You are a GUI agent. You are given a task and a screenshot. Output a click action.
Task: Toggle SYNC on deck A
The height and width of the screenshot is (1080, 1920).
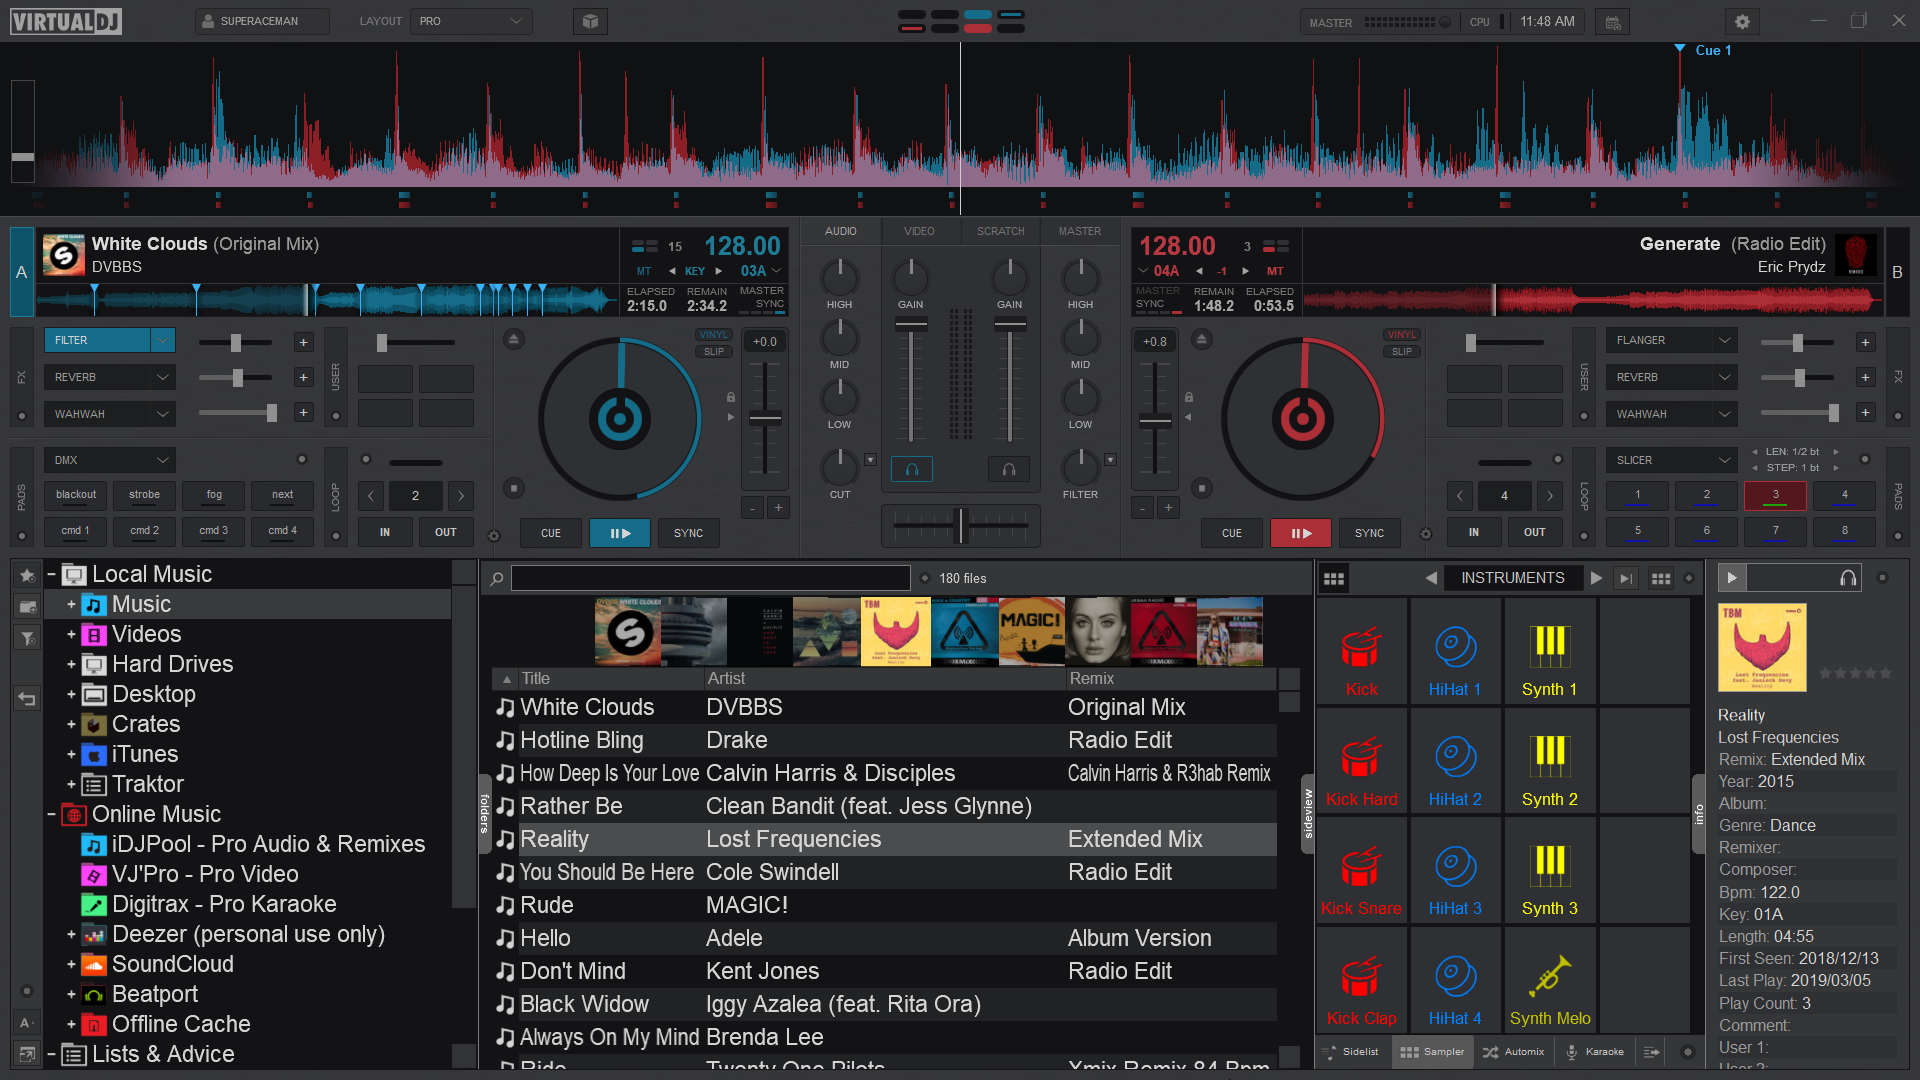(x=688, y=533)
